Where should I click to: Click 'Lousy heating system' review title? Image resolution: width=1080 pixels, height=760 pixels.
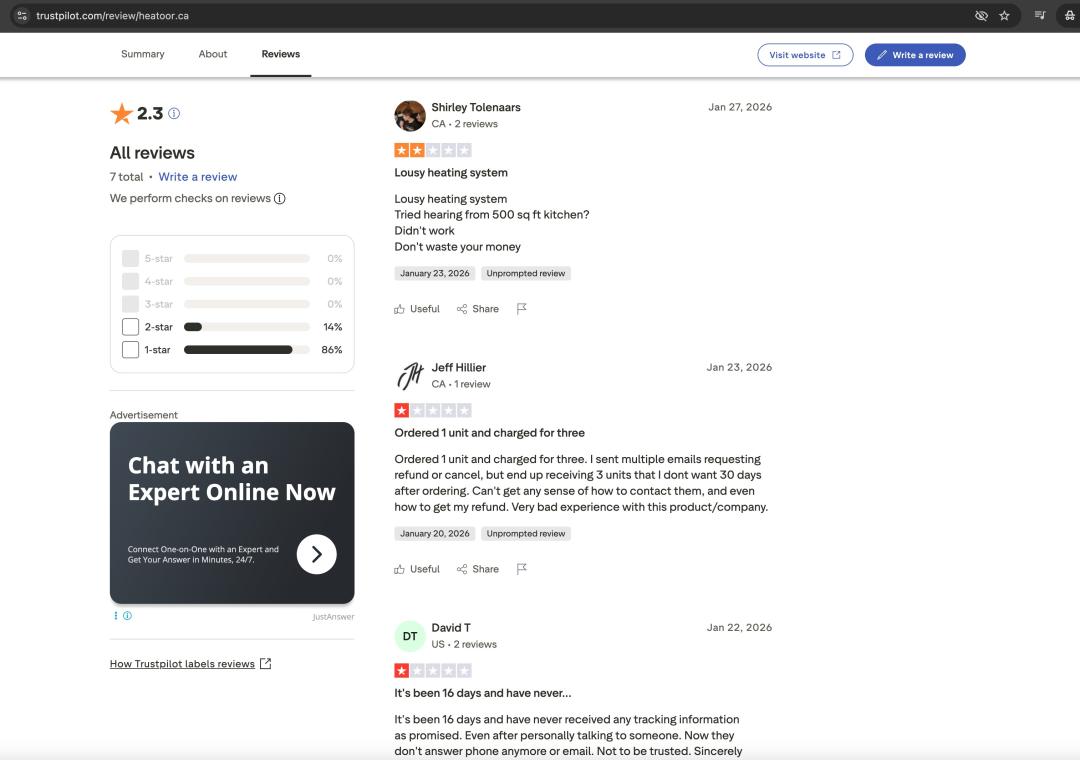451,173
